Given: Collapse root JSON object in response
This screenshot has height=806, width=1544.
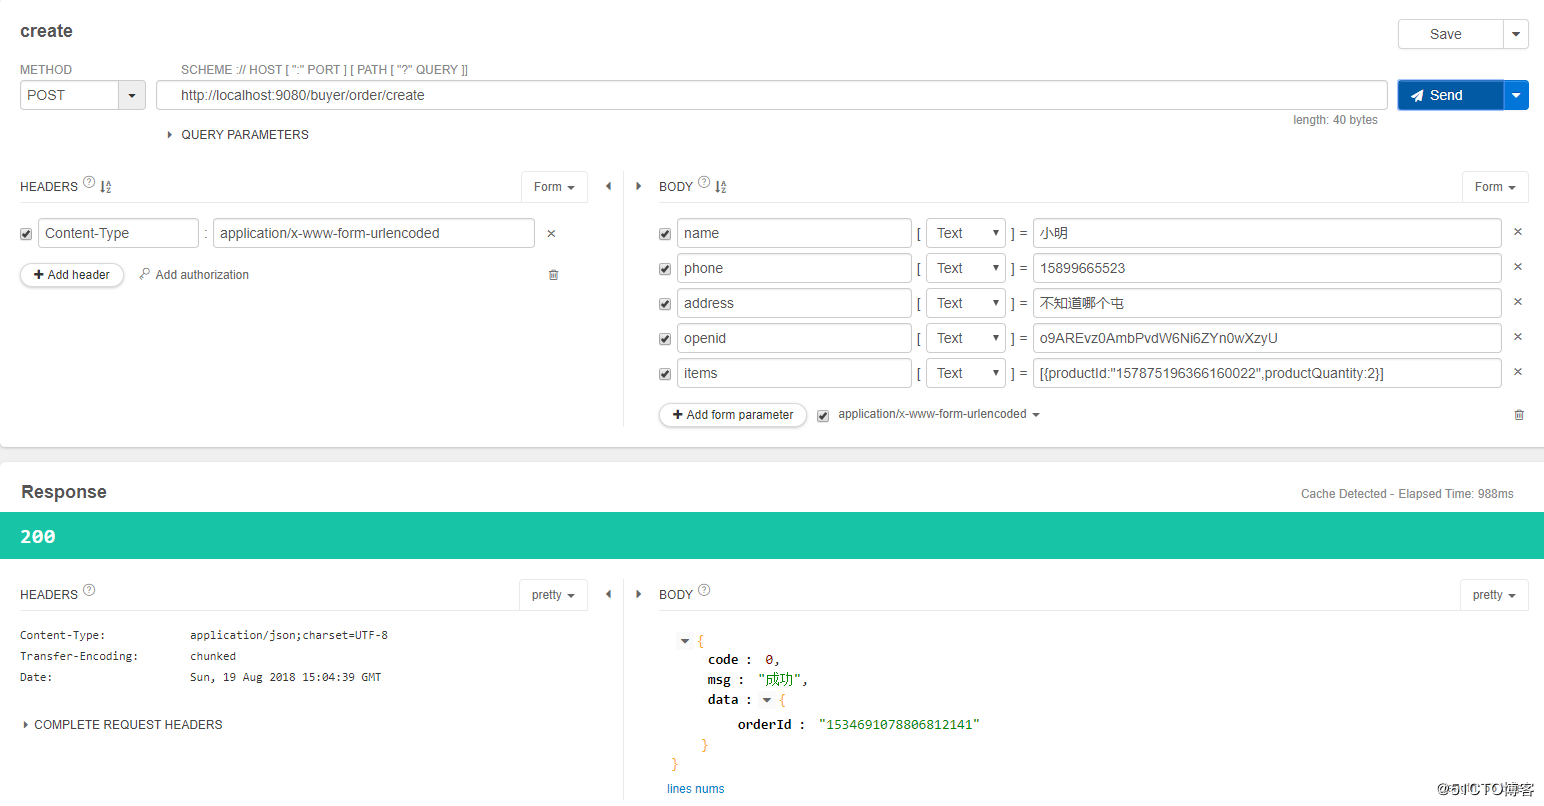Looking at the screenshot, I should point(685,641).
